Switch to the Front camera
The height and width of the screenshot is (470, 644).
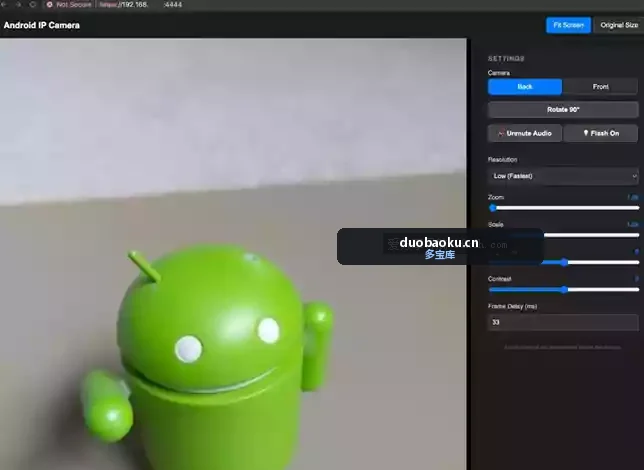click(600, 87)
